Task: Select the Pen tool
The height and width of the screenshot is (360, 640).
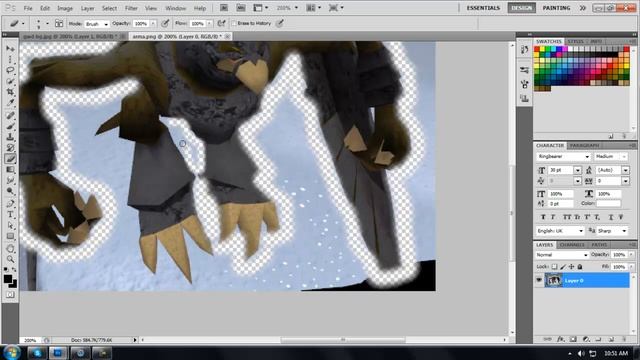Action: 10,204
